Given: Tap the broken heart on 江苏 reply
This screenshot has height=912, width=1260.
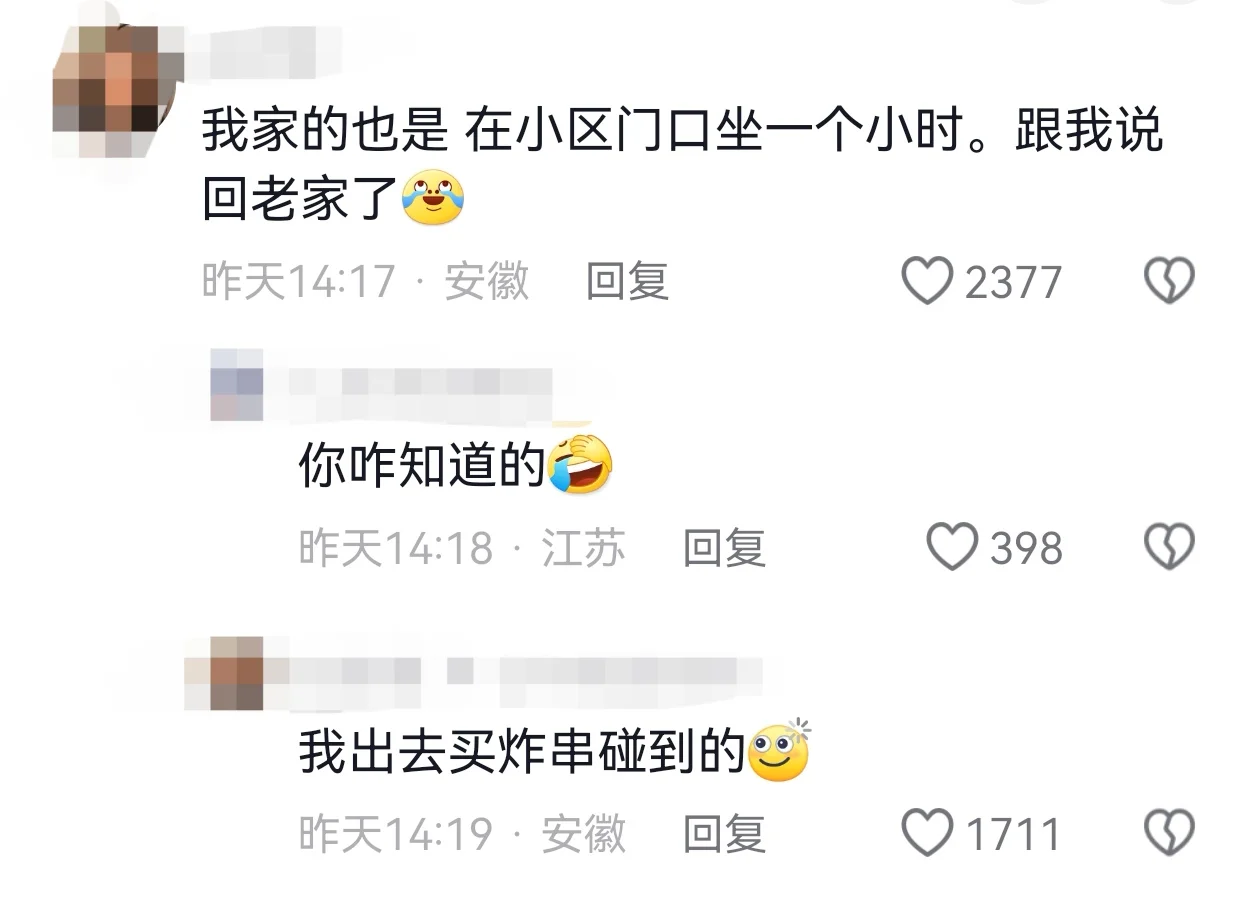Looking at the screenshot, I should [1169, 548].
